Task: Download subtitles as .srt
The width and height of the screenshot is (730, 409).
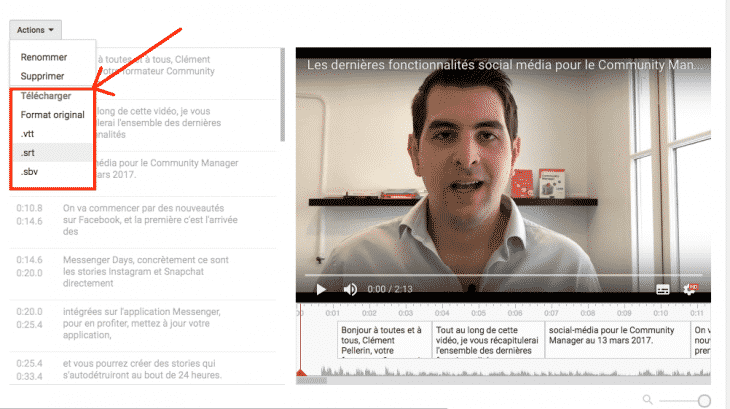Action: tap(29, 152)
